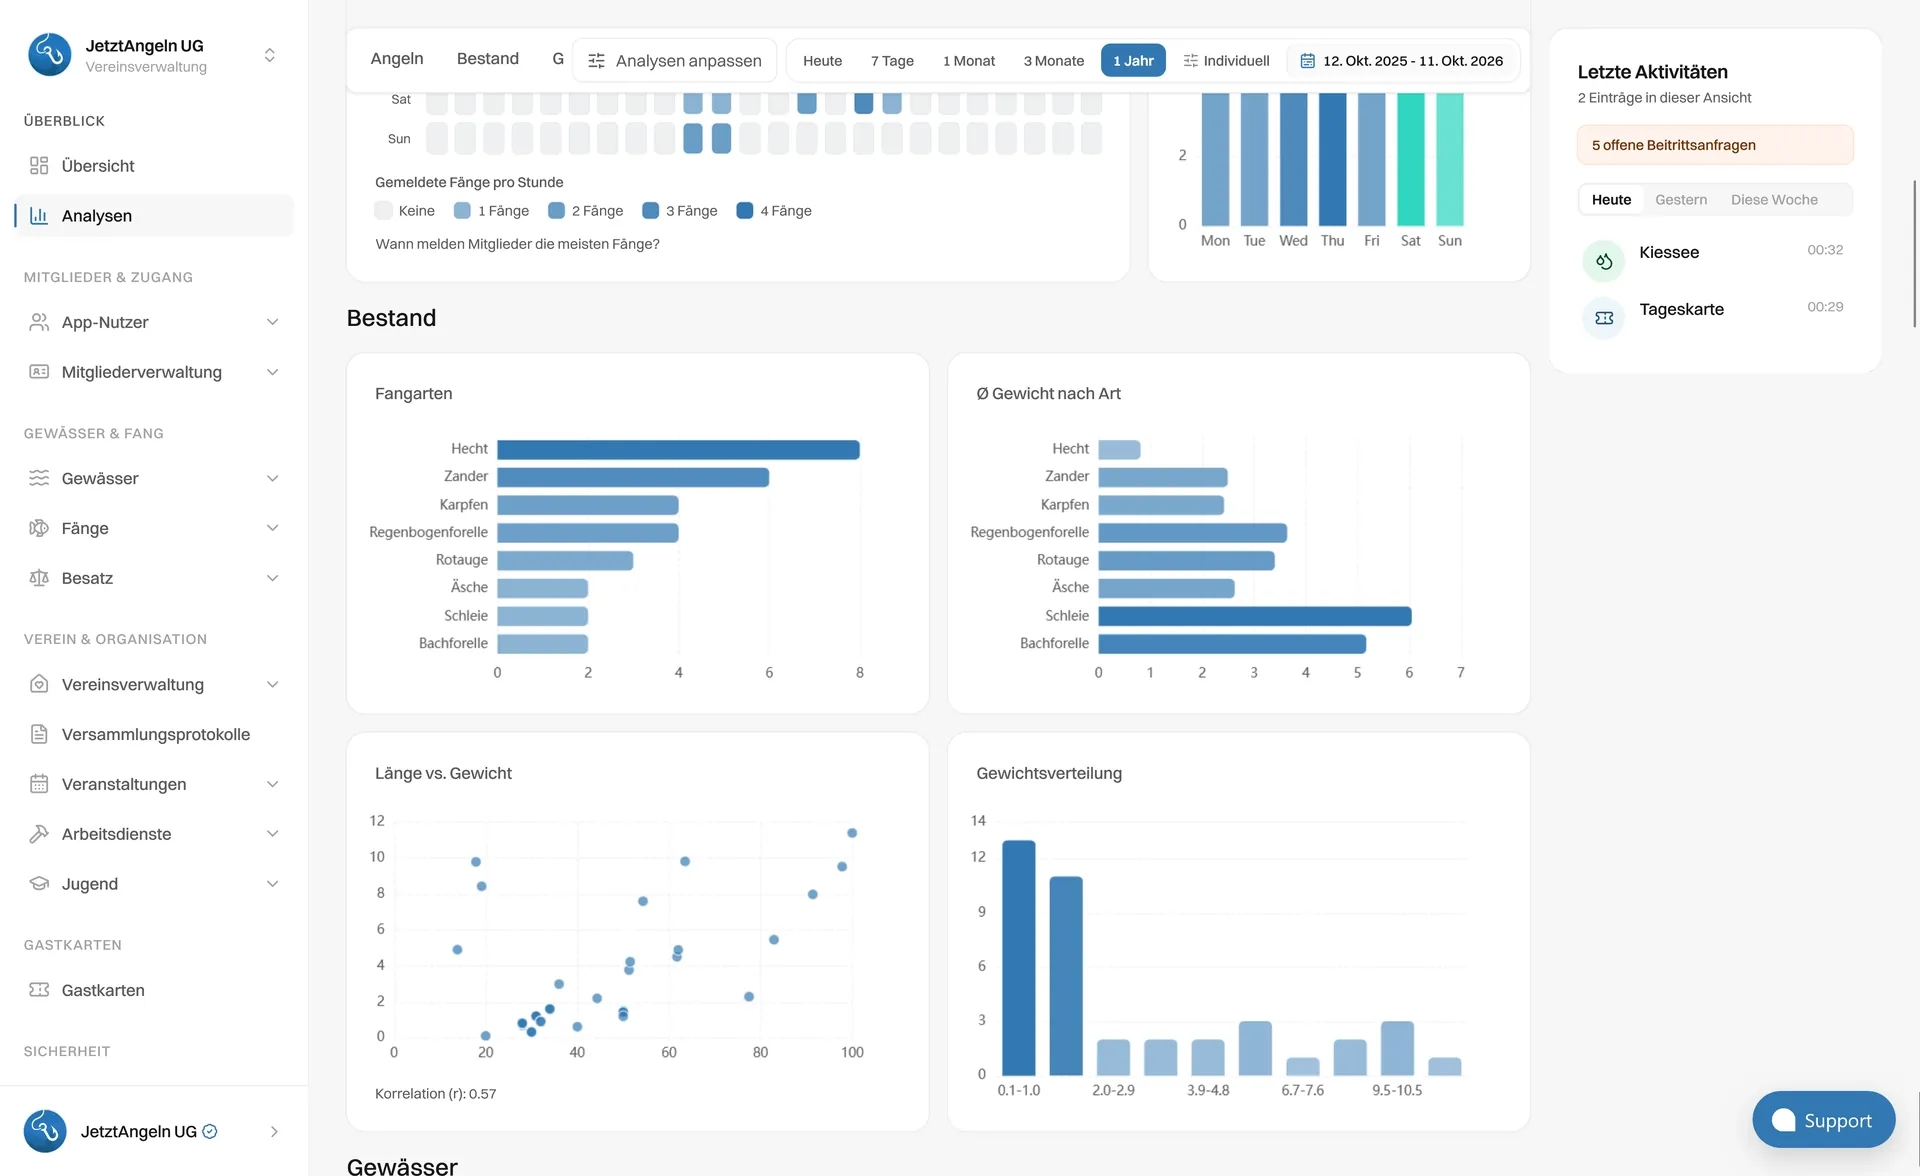This screenshot has height=1176, width=1920.
Task: Click the Versammlungsprotokolle document icon
Action: [39, 734]
